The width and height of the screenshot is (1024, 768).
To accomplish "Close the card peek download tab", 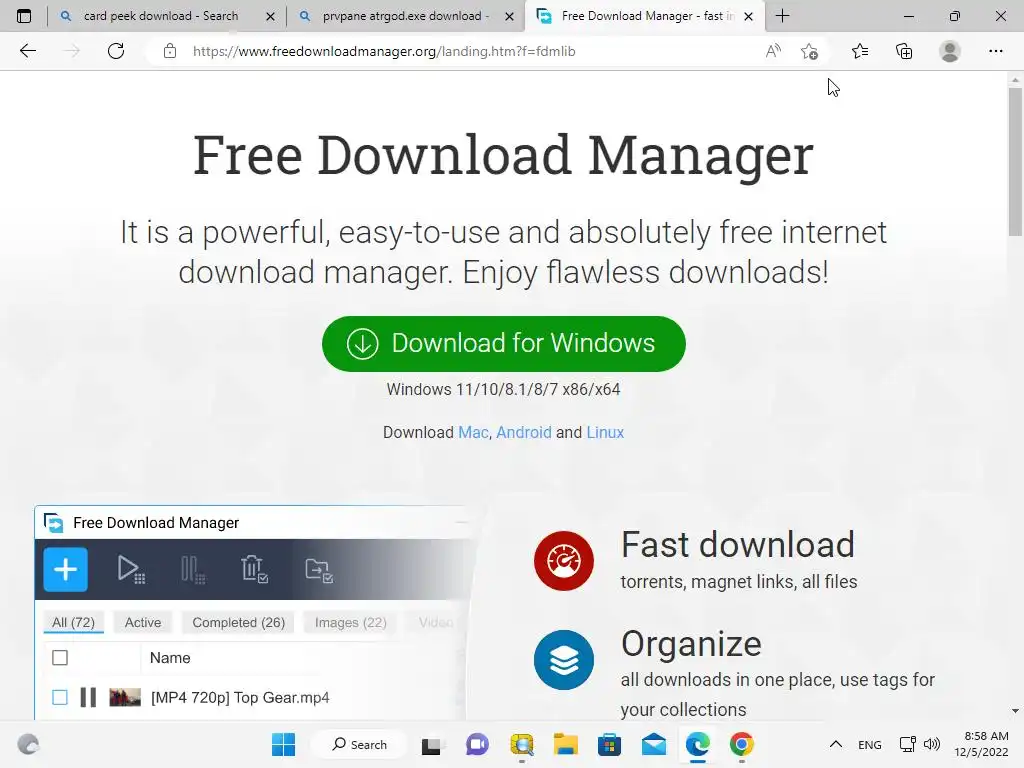I will (270, 16).
